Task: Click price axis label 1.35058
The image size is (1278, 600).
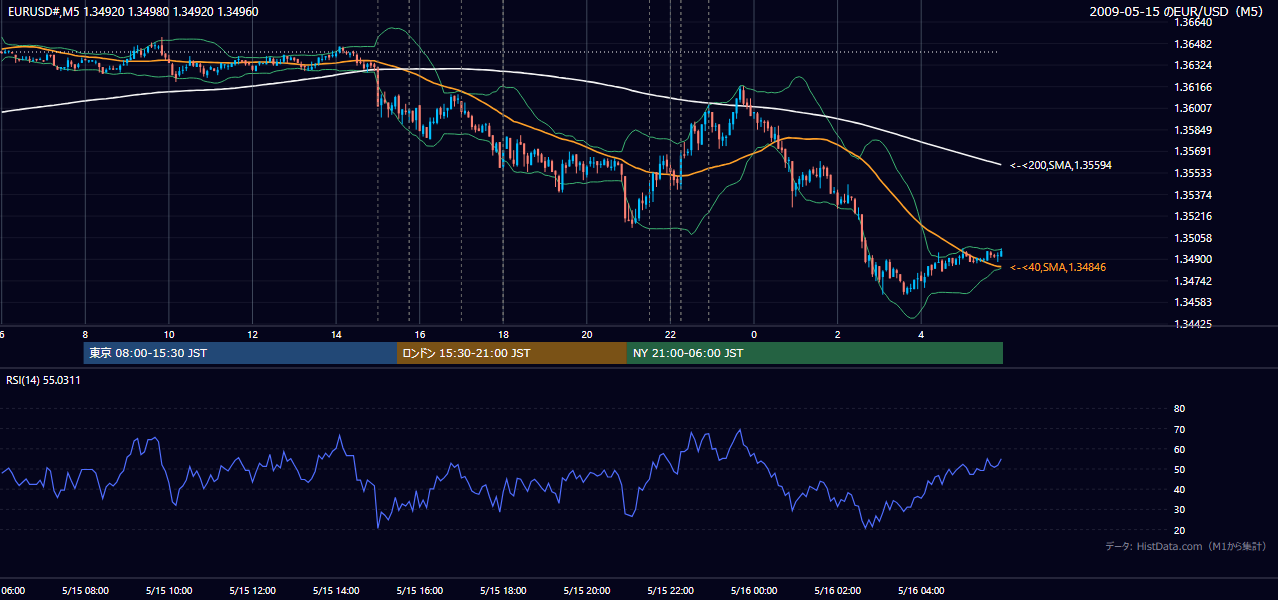Action: coord(1193,238)
